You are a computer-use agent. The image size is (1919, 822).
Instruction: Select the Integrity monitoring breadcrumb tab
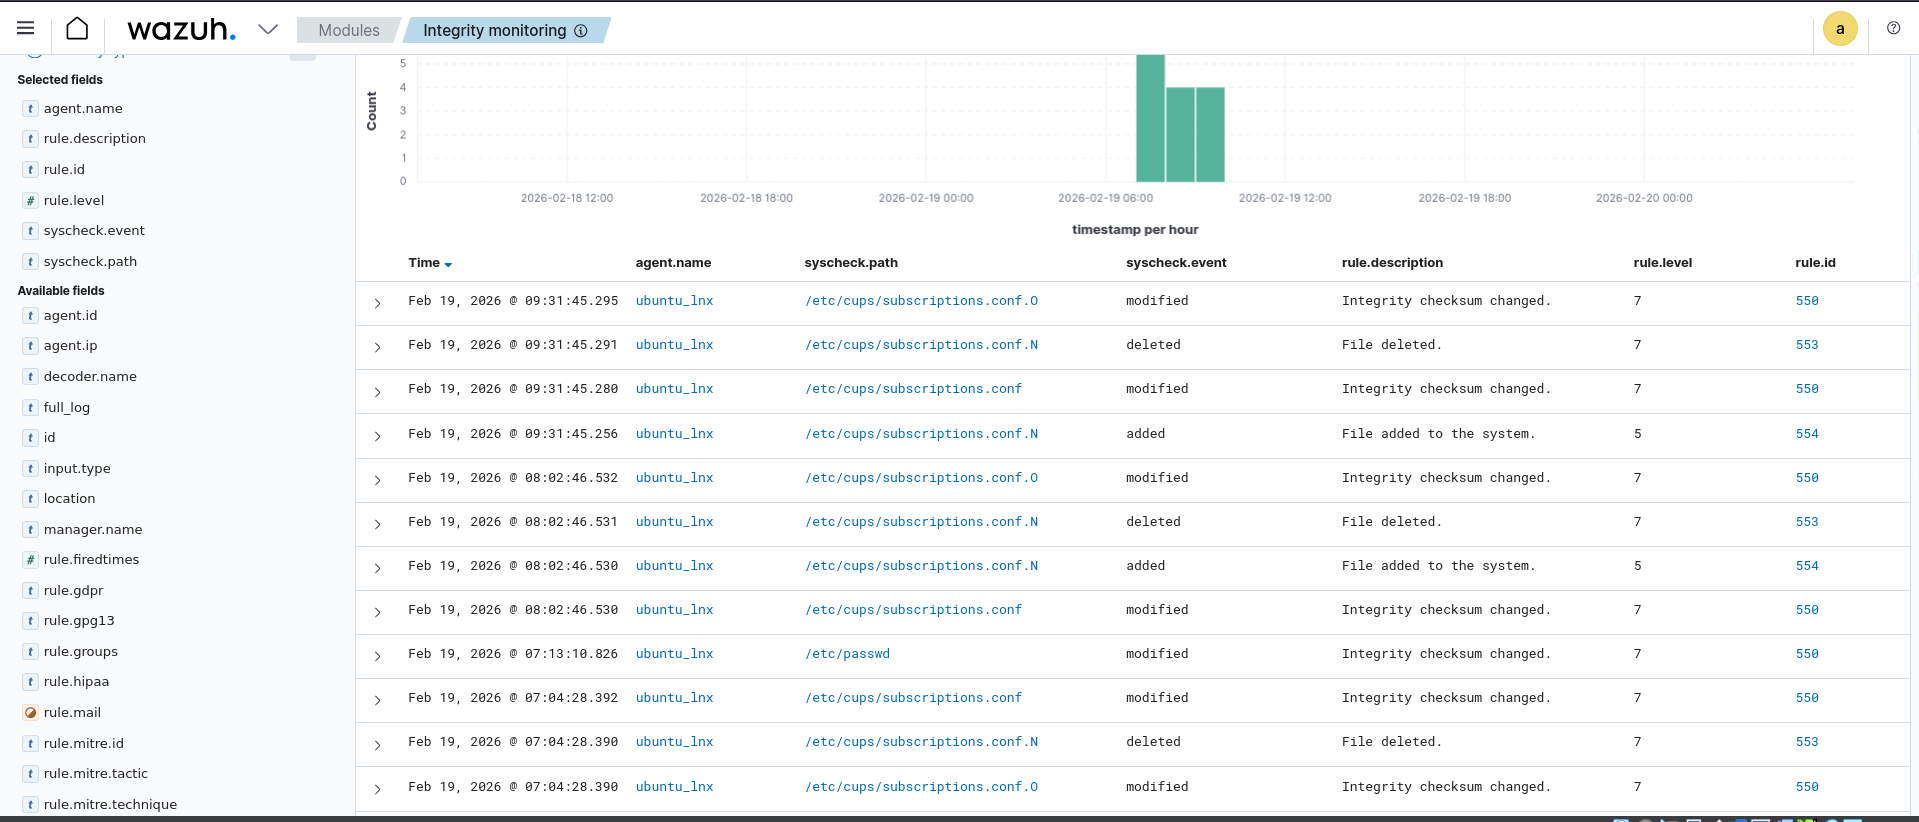pyautogui.click(x=494, y=31)
